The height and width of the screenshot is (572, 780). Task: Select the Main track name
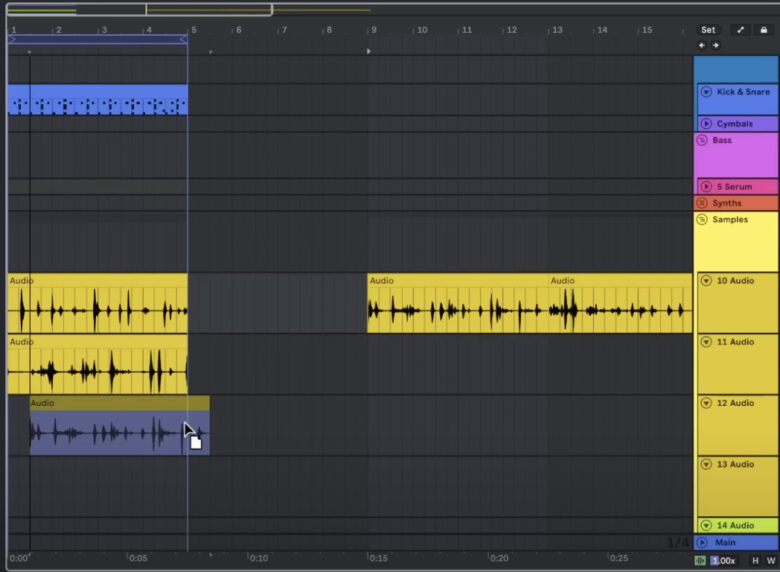point(725,542)
